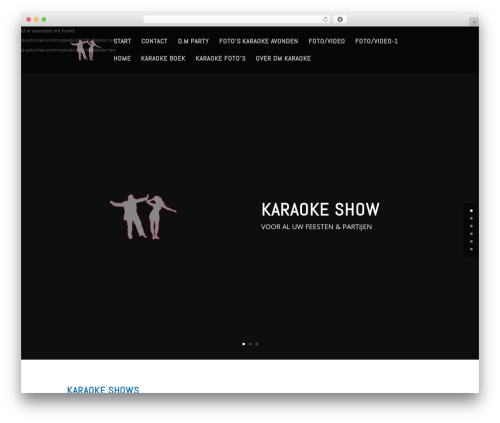Jump to second section via side dot navigation
This screenshot has height=423, width=500.
[x=471, y=218]
